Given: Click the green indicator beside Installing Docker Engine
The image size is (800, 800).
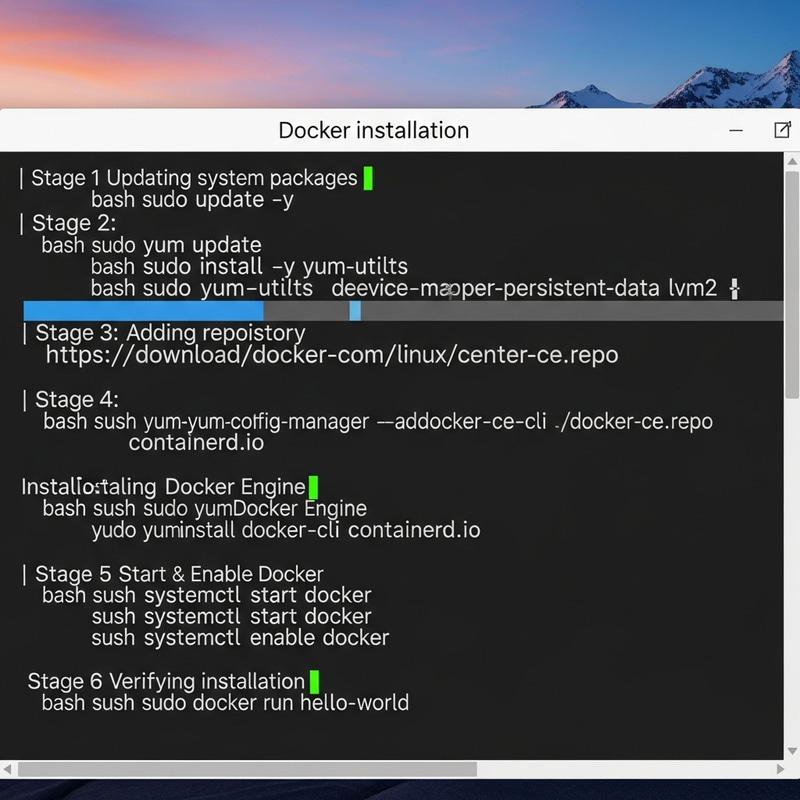Looking at the screenshot, I should (311, 486).
